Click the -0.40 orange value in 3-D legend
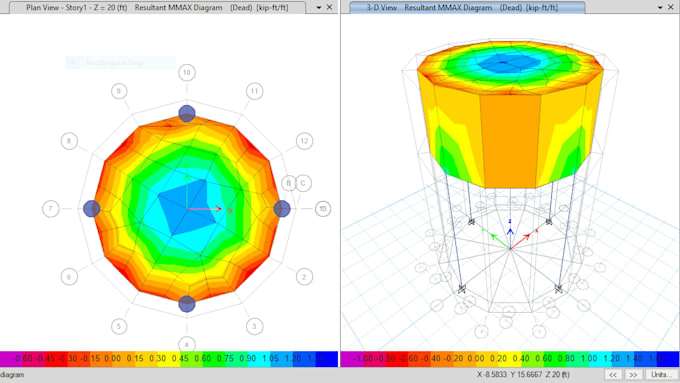 click(x=431, y=359)
